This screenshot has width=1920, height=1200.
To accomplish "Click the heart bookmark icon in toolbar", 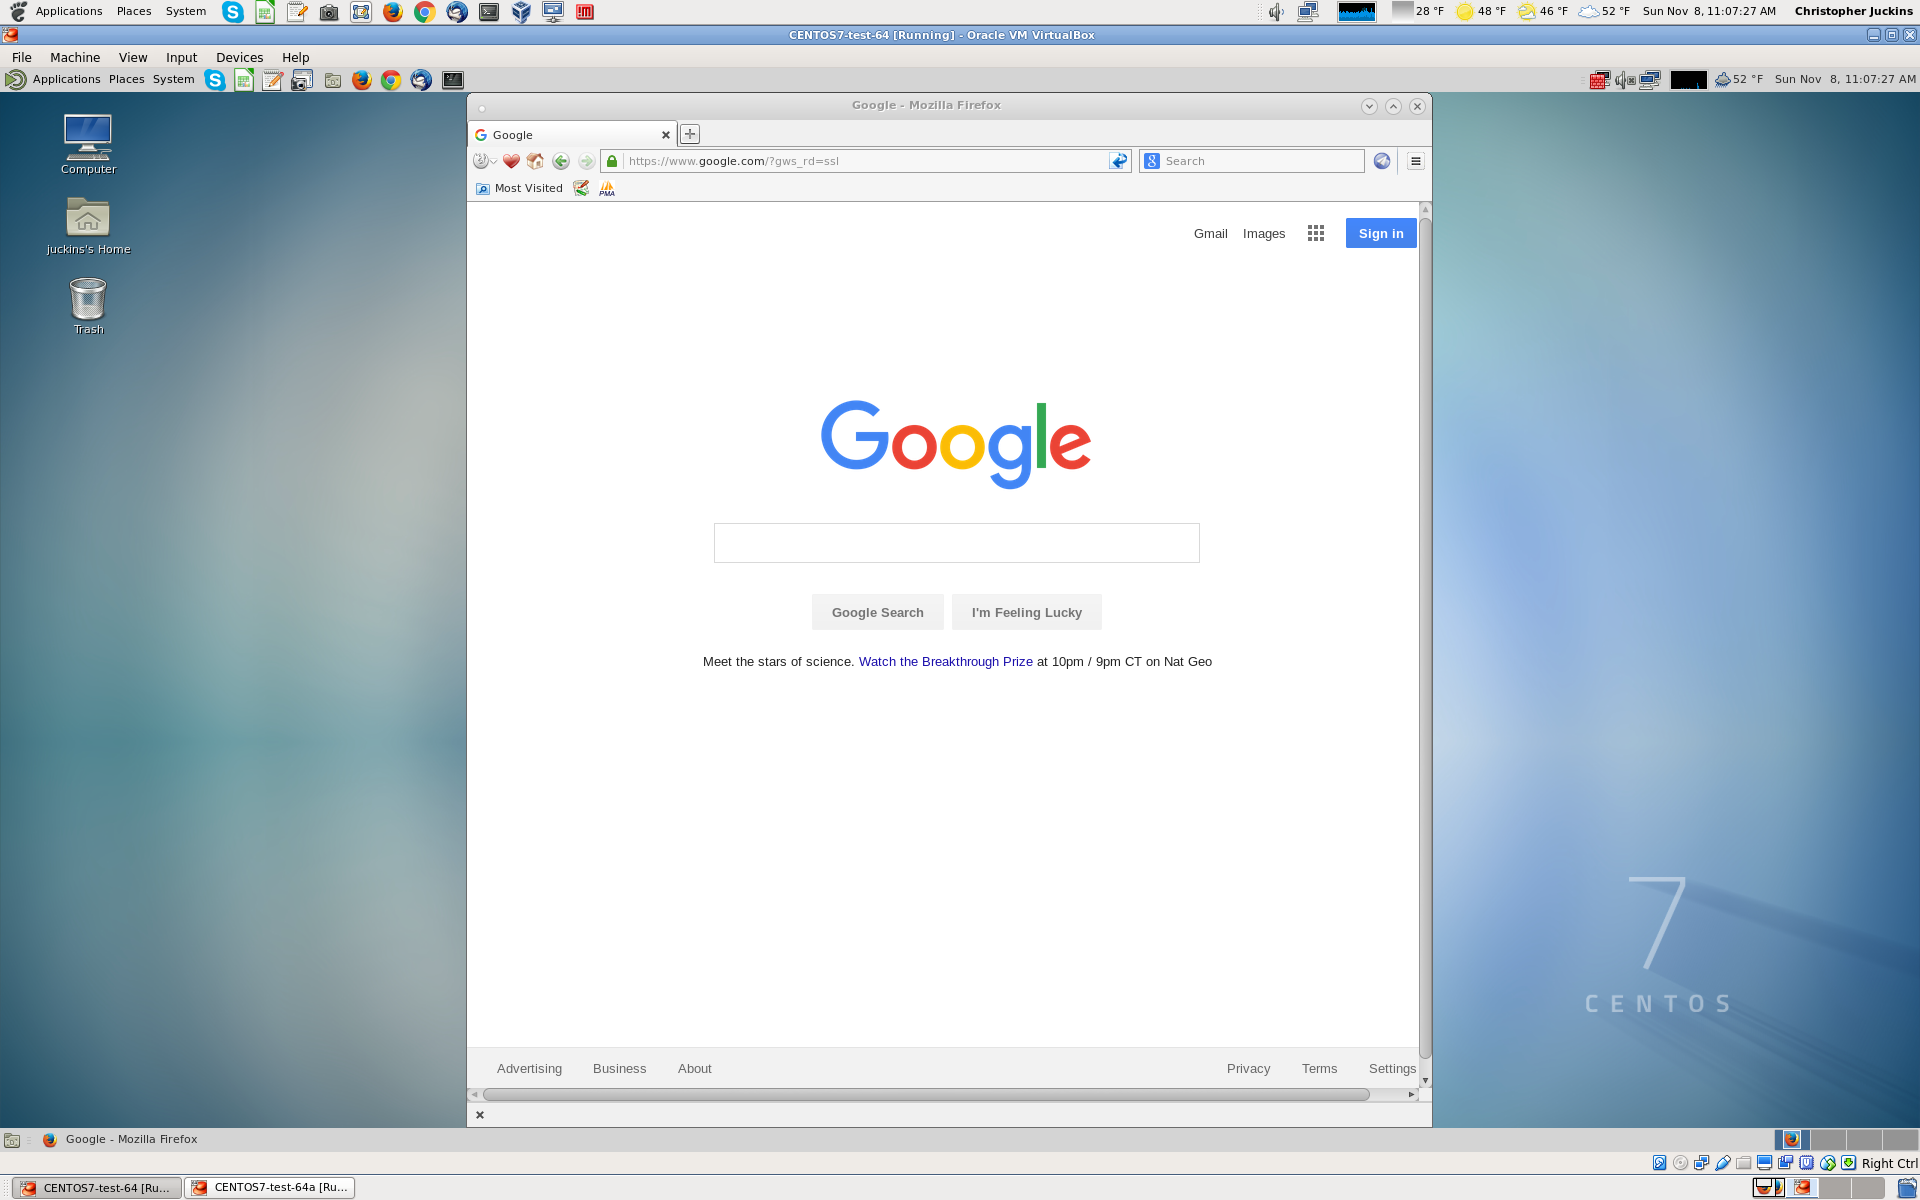I will [x=511, y=161].
